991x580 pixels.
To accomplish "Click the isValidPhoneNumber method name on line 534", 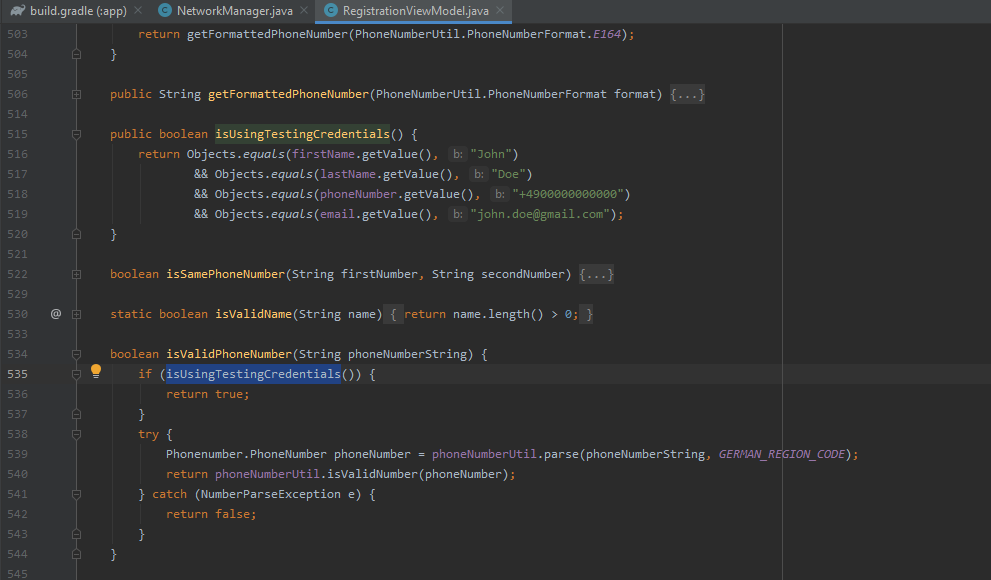I will click(x=229, y=354).
